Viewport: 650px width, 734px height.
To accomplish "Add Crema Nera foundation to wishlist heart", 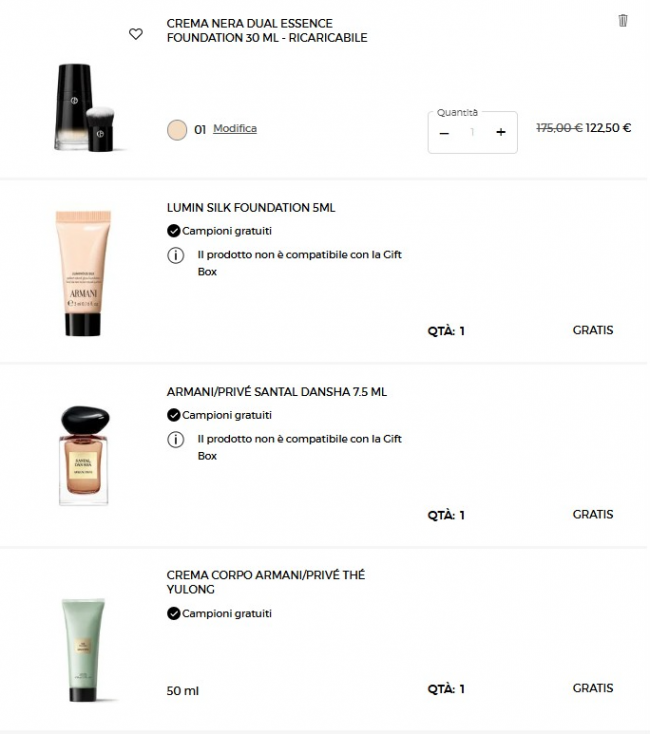I will pyautogui.click(x=136, y=34).
